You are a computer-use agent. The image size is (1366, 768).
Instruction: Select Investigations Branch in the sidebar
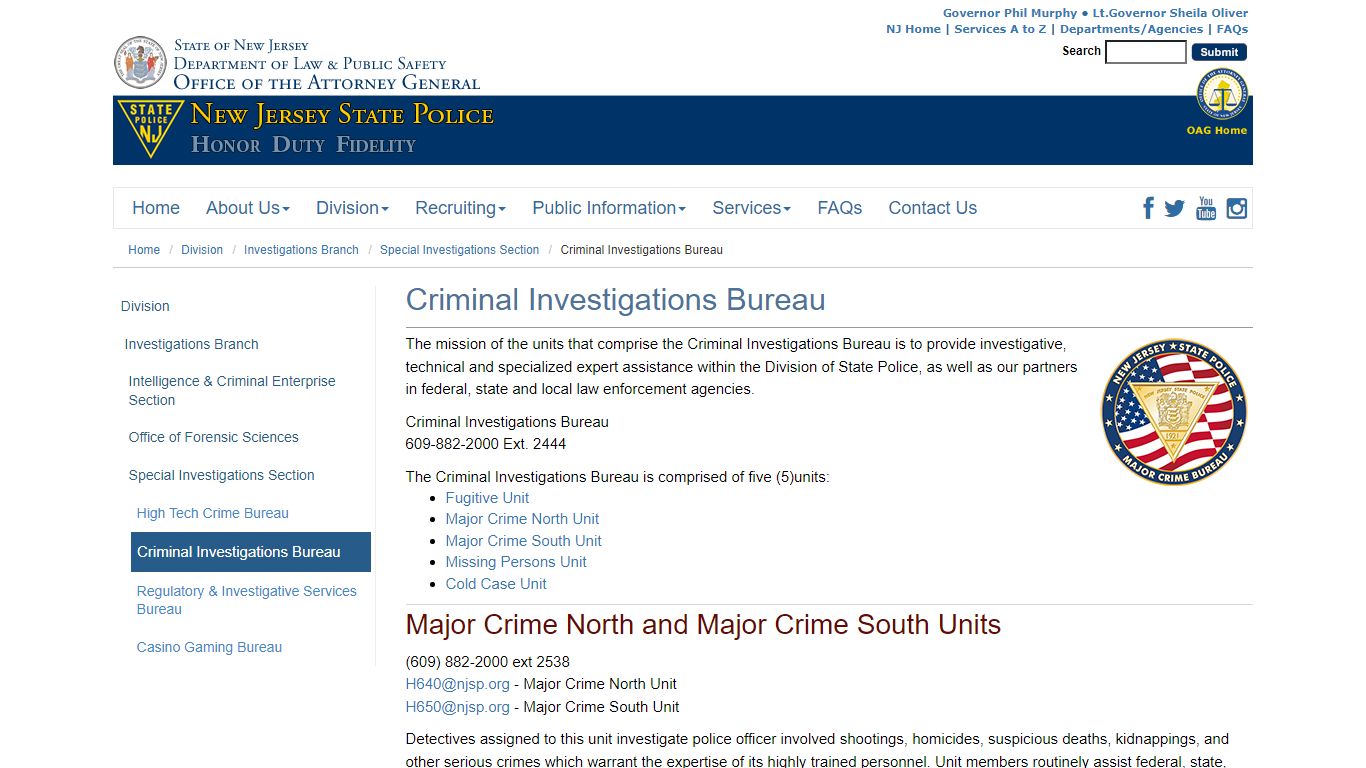click(191, 344)
